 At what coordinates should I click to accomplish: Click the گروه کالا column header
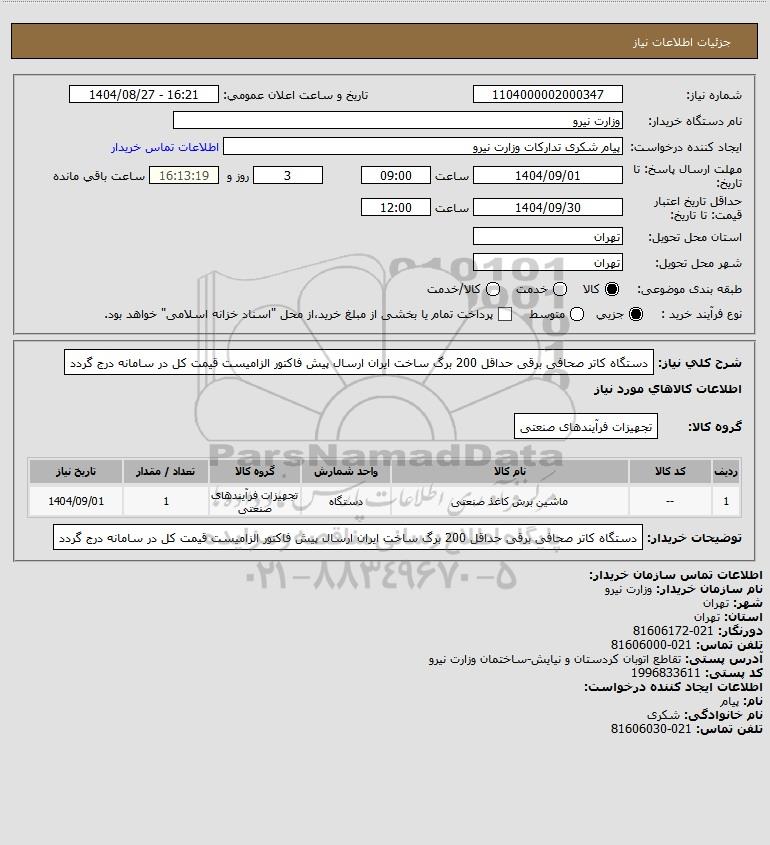[254, 472]
